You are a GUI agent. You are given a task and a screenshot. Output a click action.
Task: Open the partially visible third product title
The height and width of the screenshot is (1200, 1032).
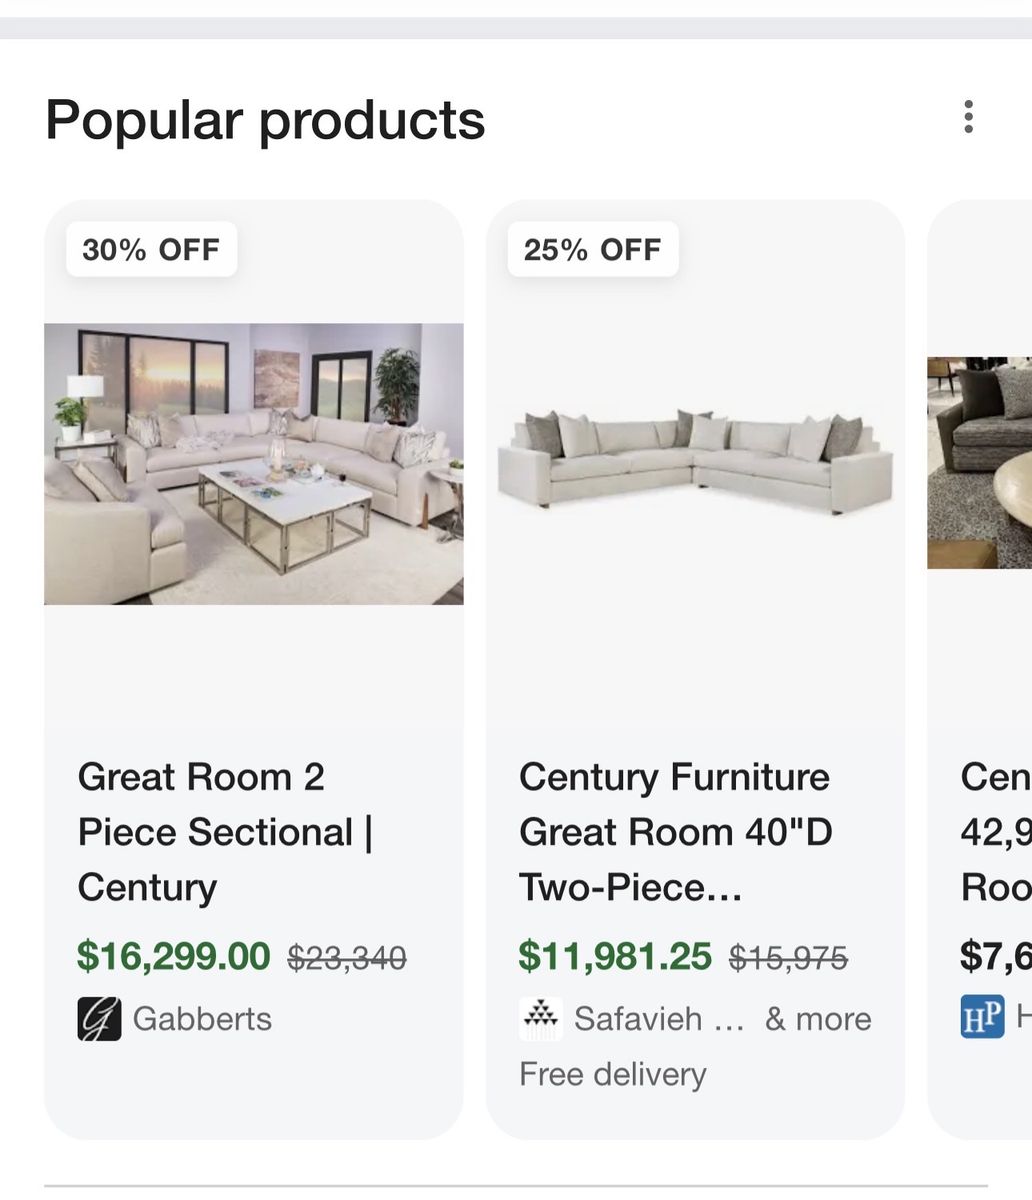tap(995, 832)
